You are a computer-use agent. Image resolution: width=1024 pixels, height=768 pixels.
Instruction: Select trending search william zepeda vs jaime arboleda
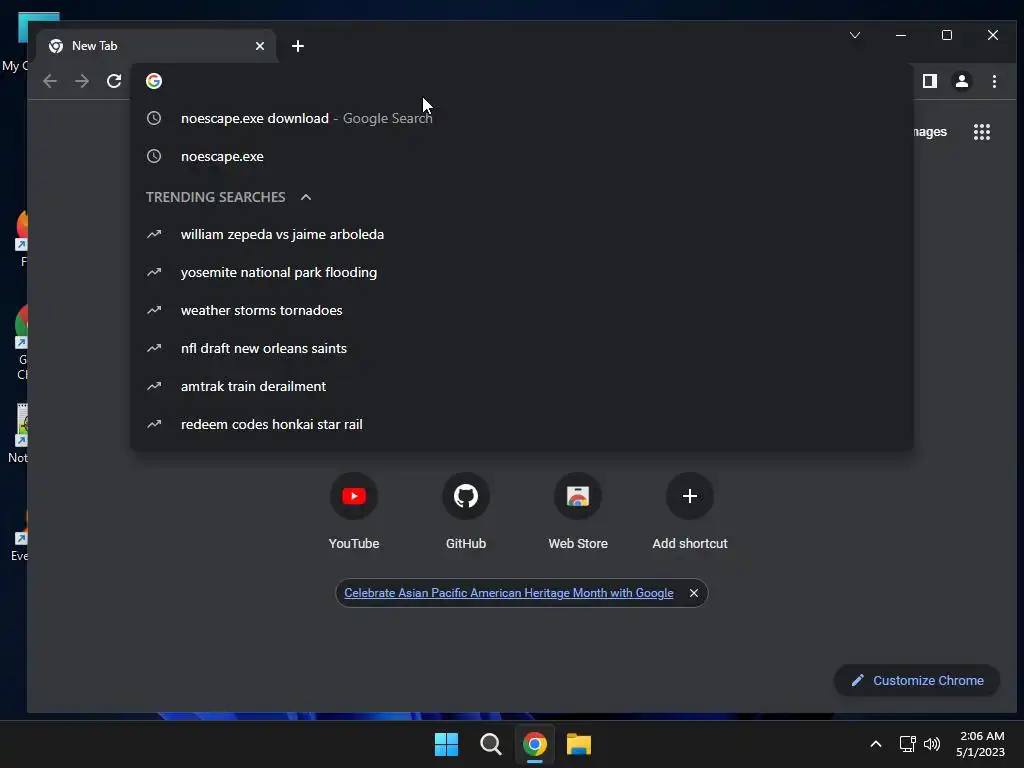pyautogui.click(x=521, y=234)
